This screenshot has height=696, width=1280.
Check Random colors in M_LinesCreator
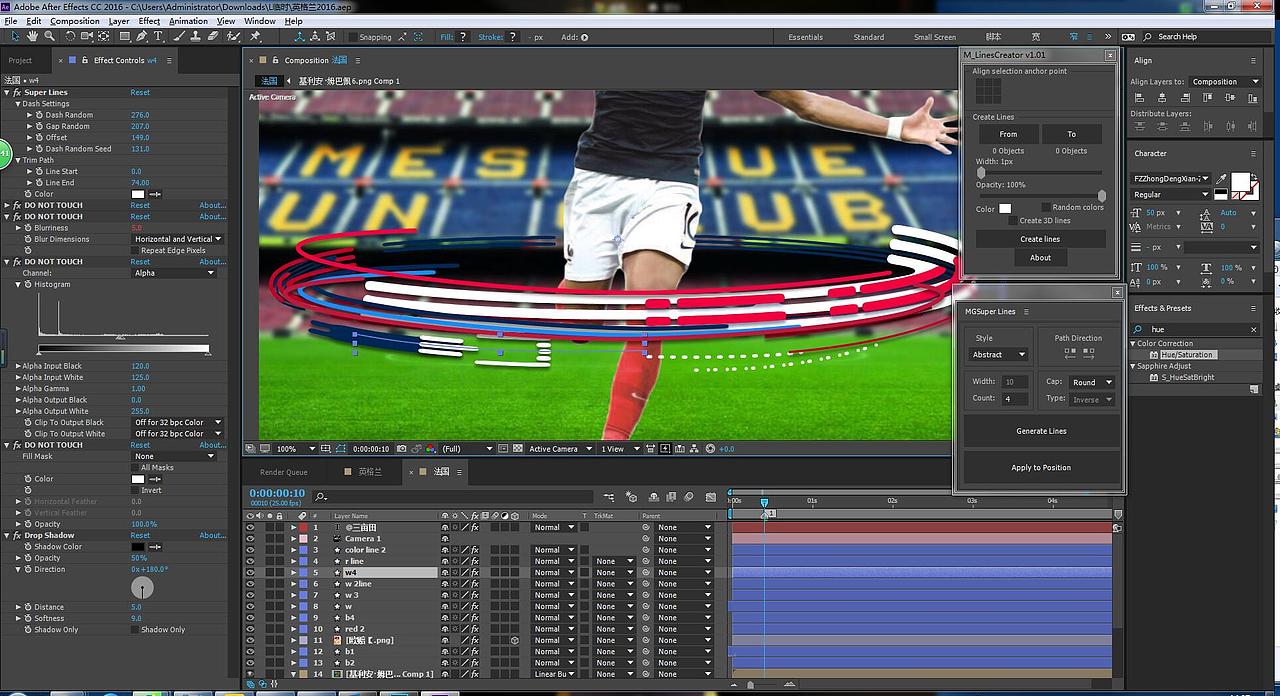[x=1046, y=207]
